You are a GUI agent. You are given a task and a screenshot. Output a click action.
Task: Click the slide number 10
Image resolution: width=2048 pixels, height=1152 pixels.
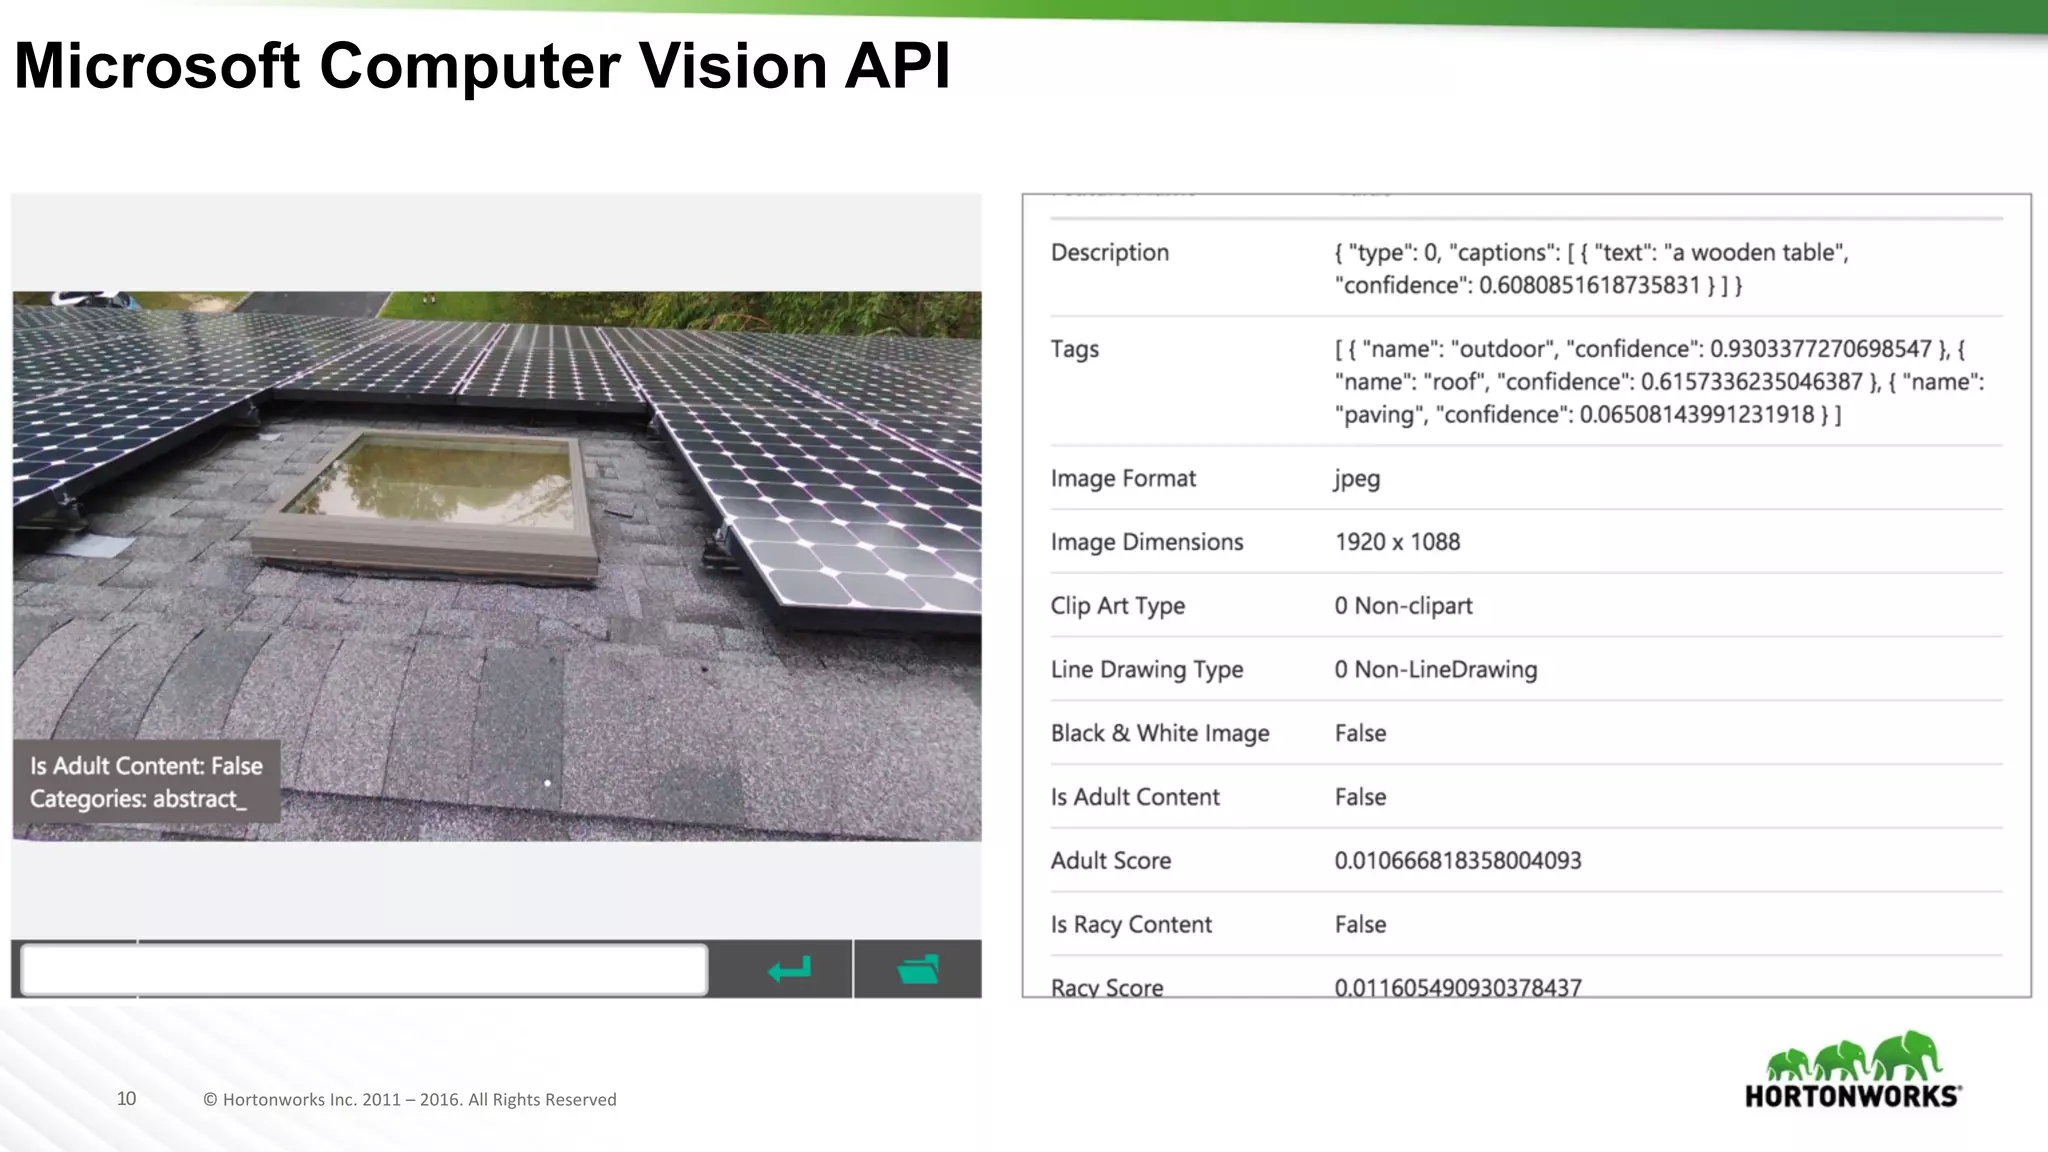pos(126,1099)
